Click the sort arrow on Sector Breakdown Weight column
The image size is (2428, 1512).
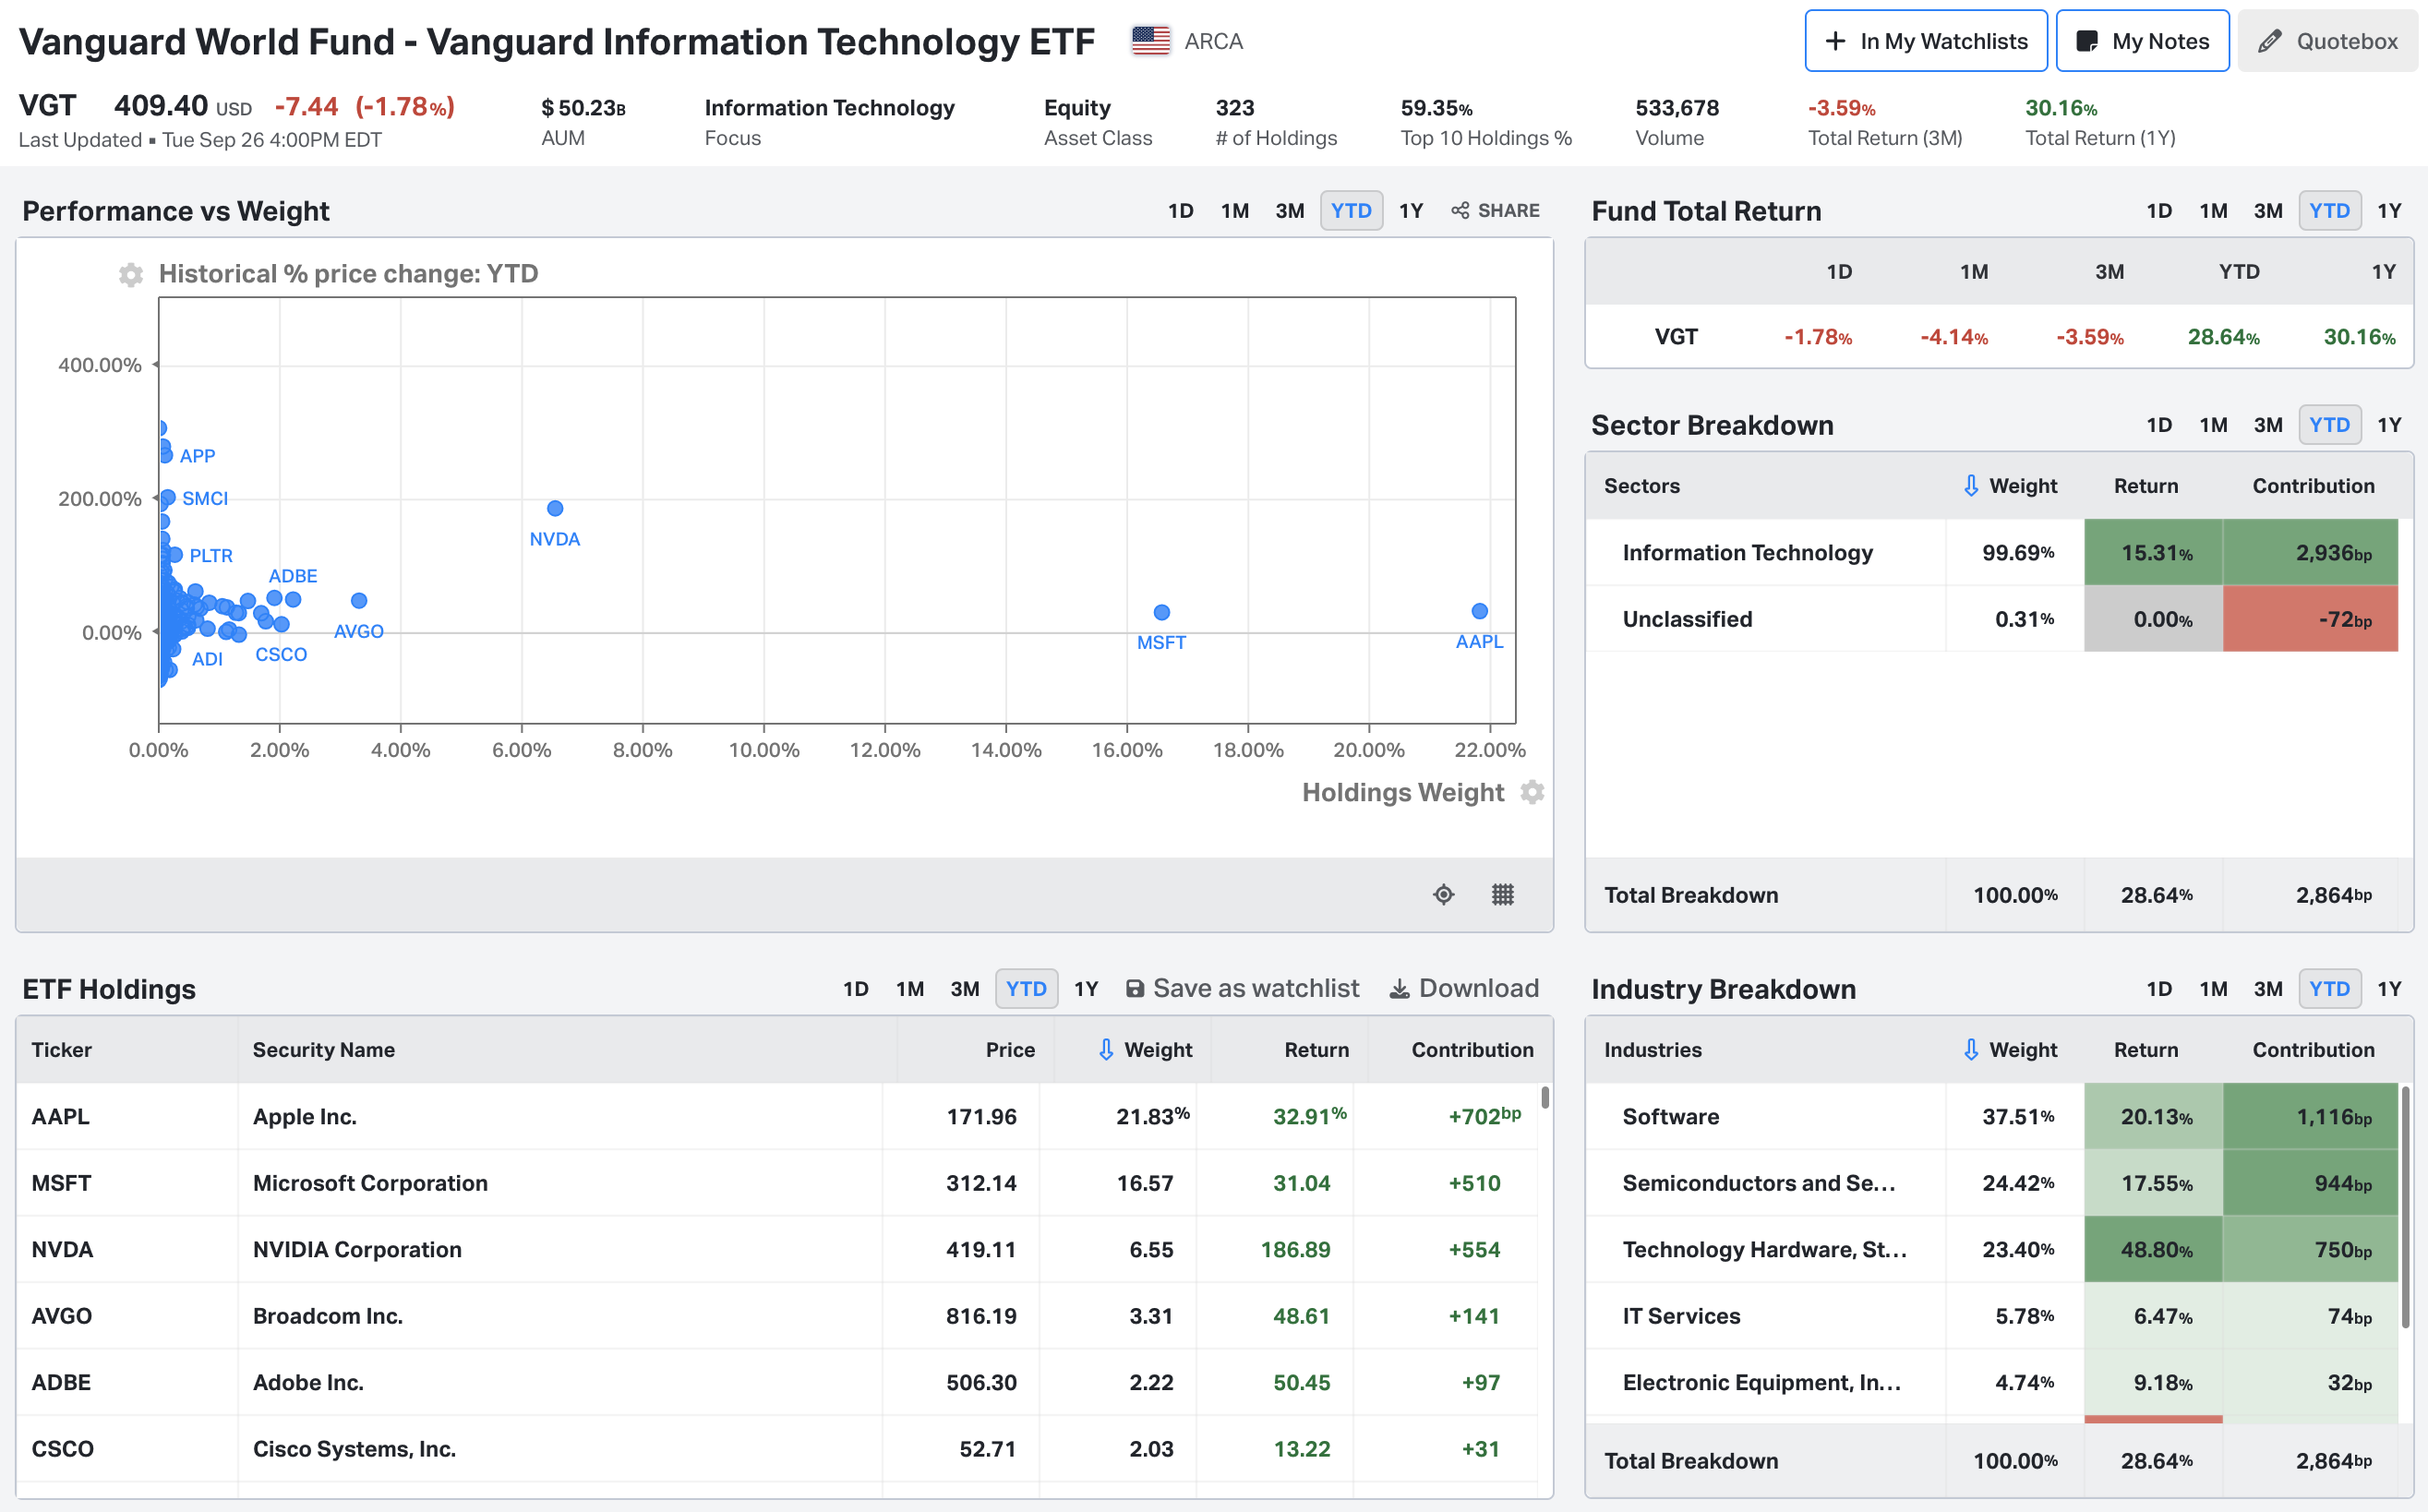[x=1971, y=485]
